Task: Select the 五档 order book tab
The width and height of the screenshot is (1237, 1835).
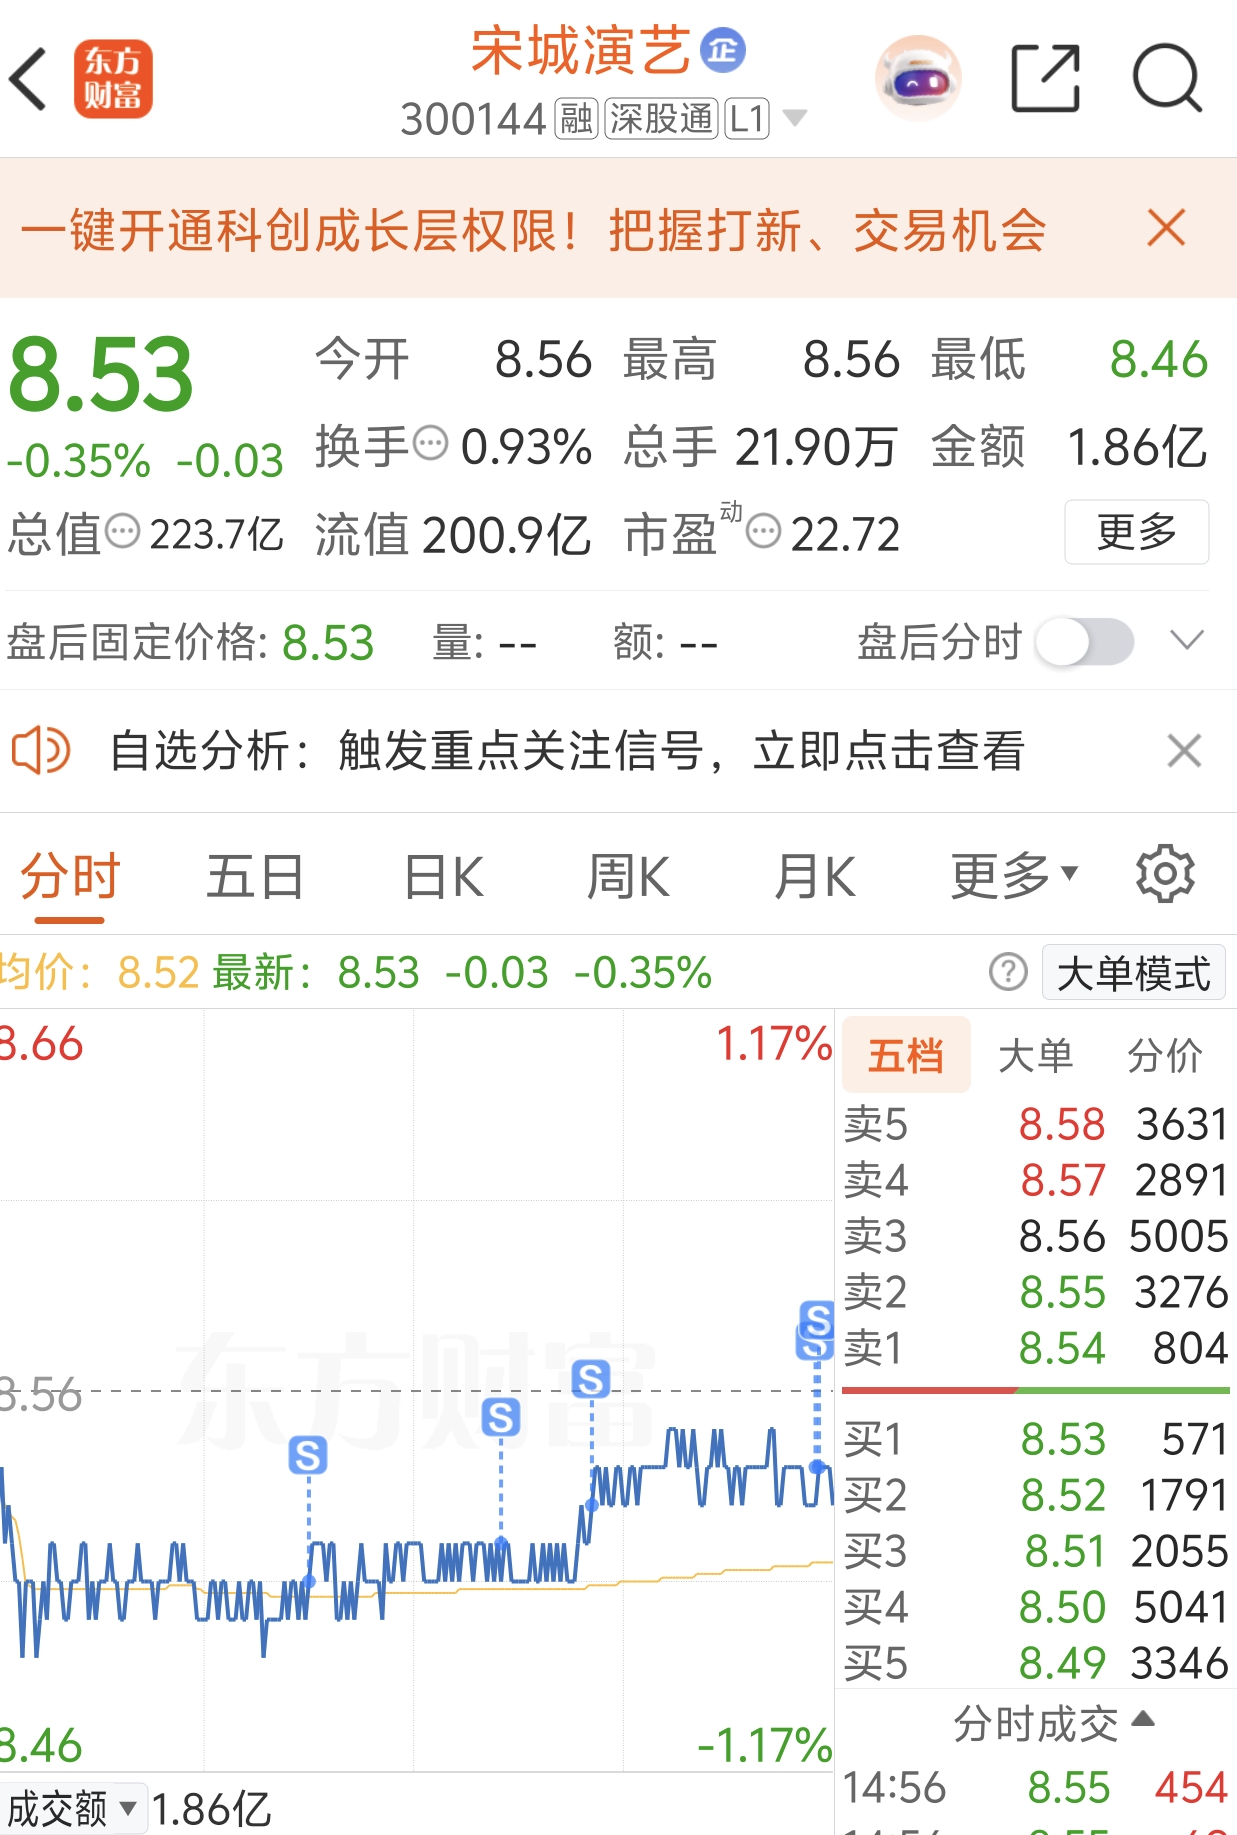Action: (x=906, y=1055)
